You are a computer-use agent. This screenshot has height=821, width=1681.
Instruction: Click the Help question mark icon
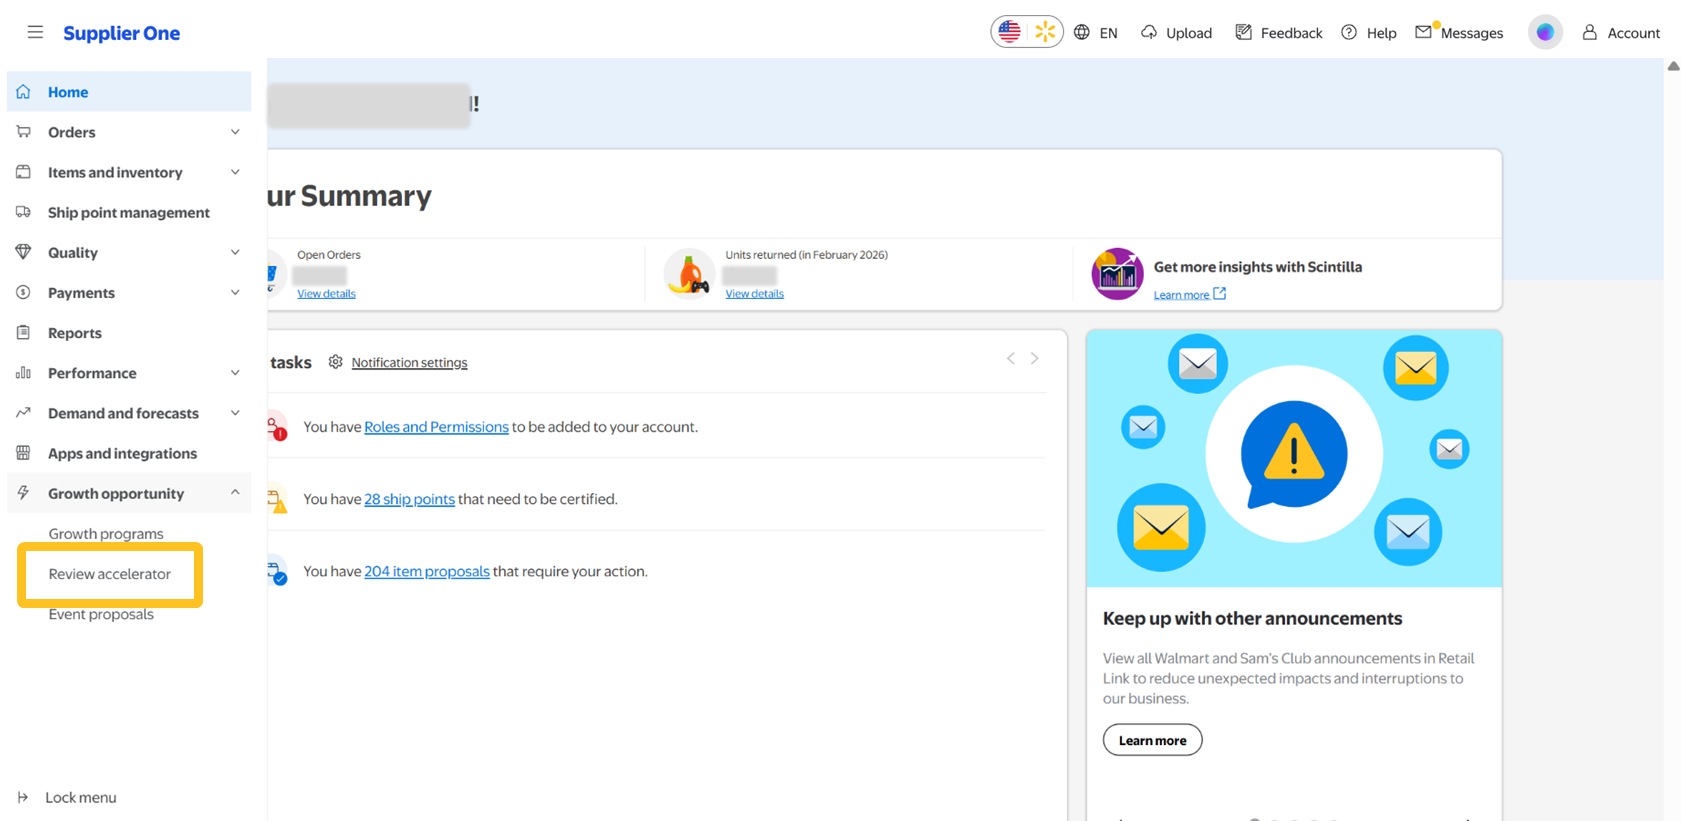(x=1349, y=32)
